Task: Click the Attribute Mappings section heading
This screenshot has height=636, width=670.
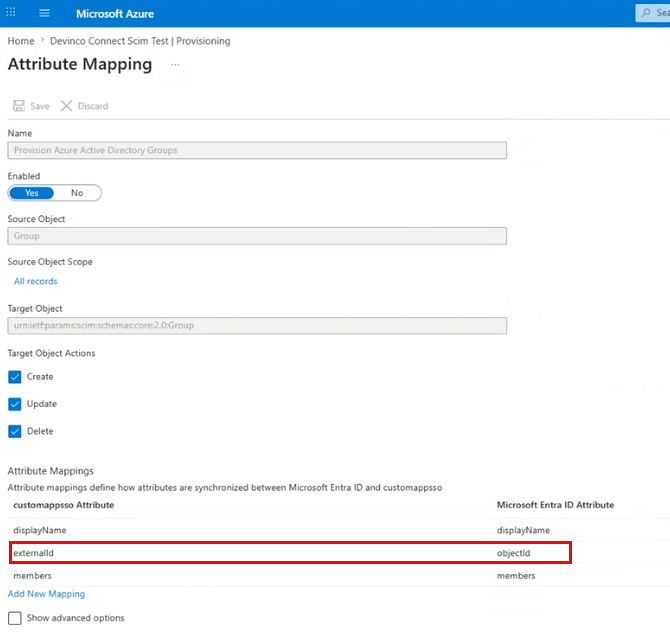Action: coord(50,471)
